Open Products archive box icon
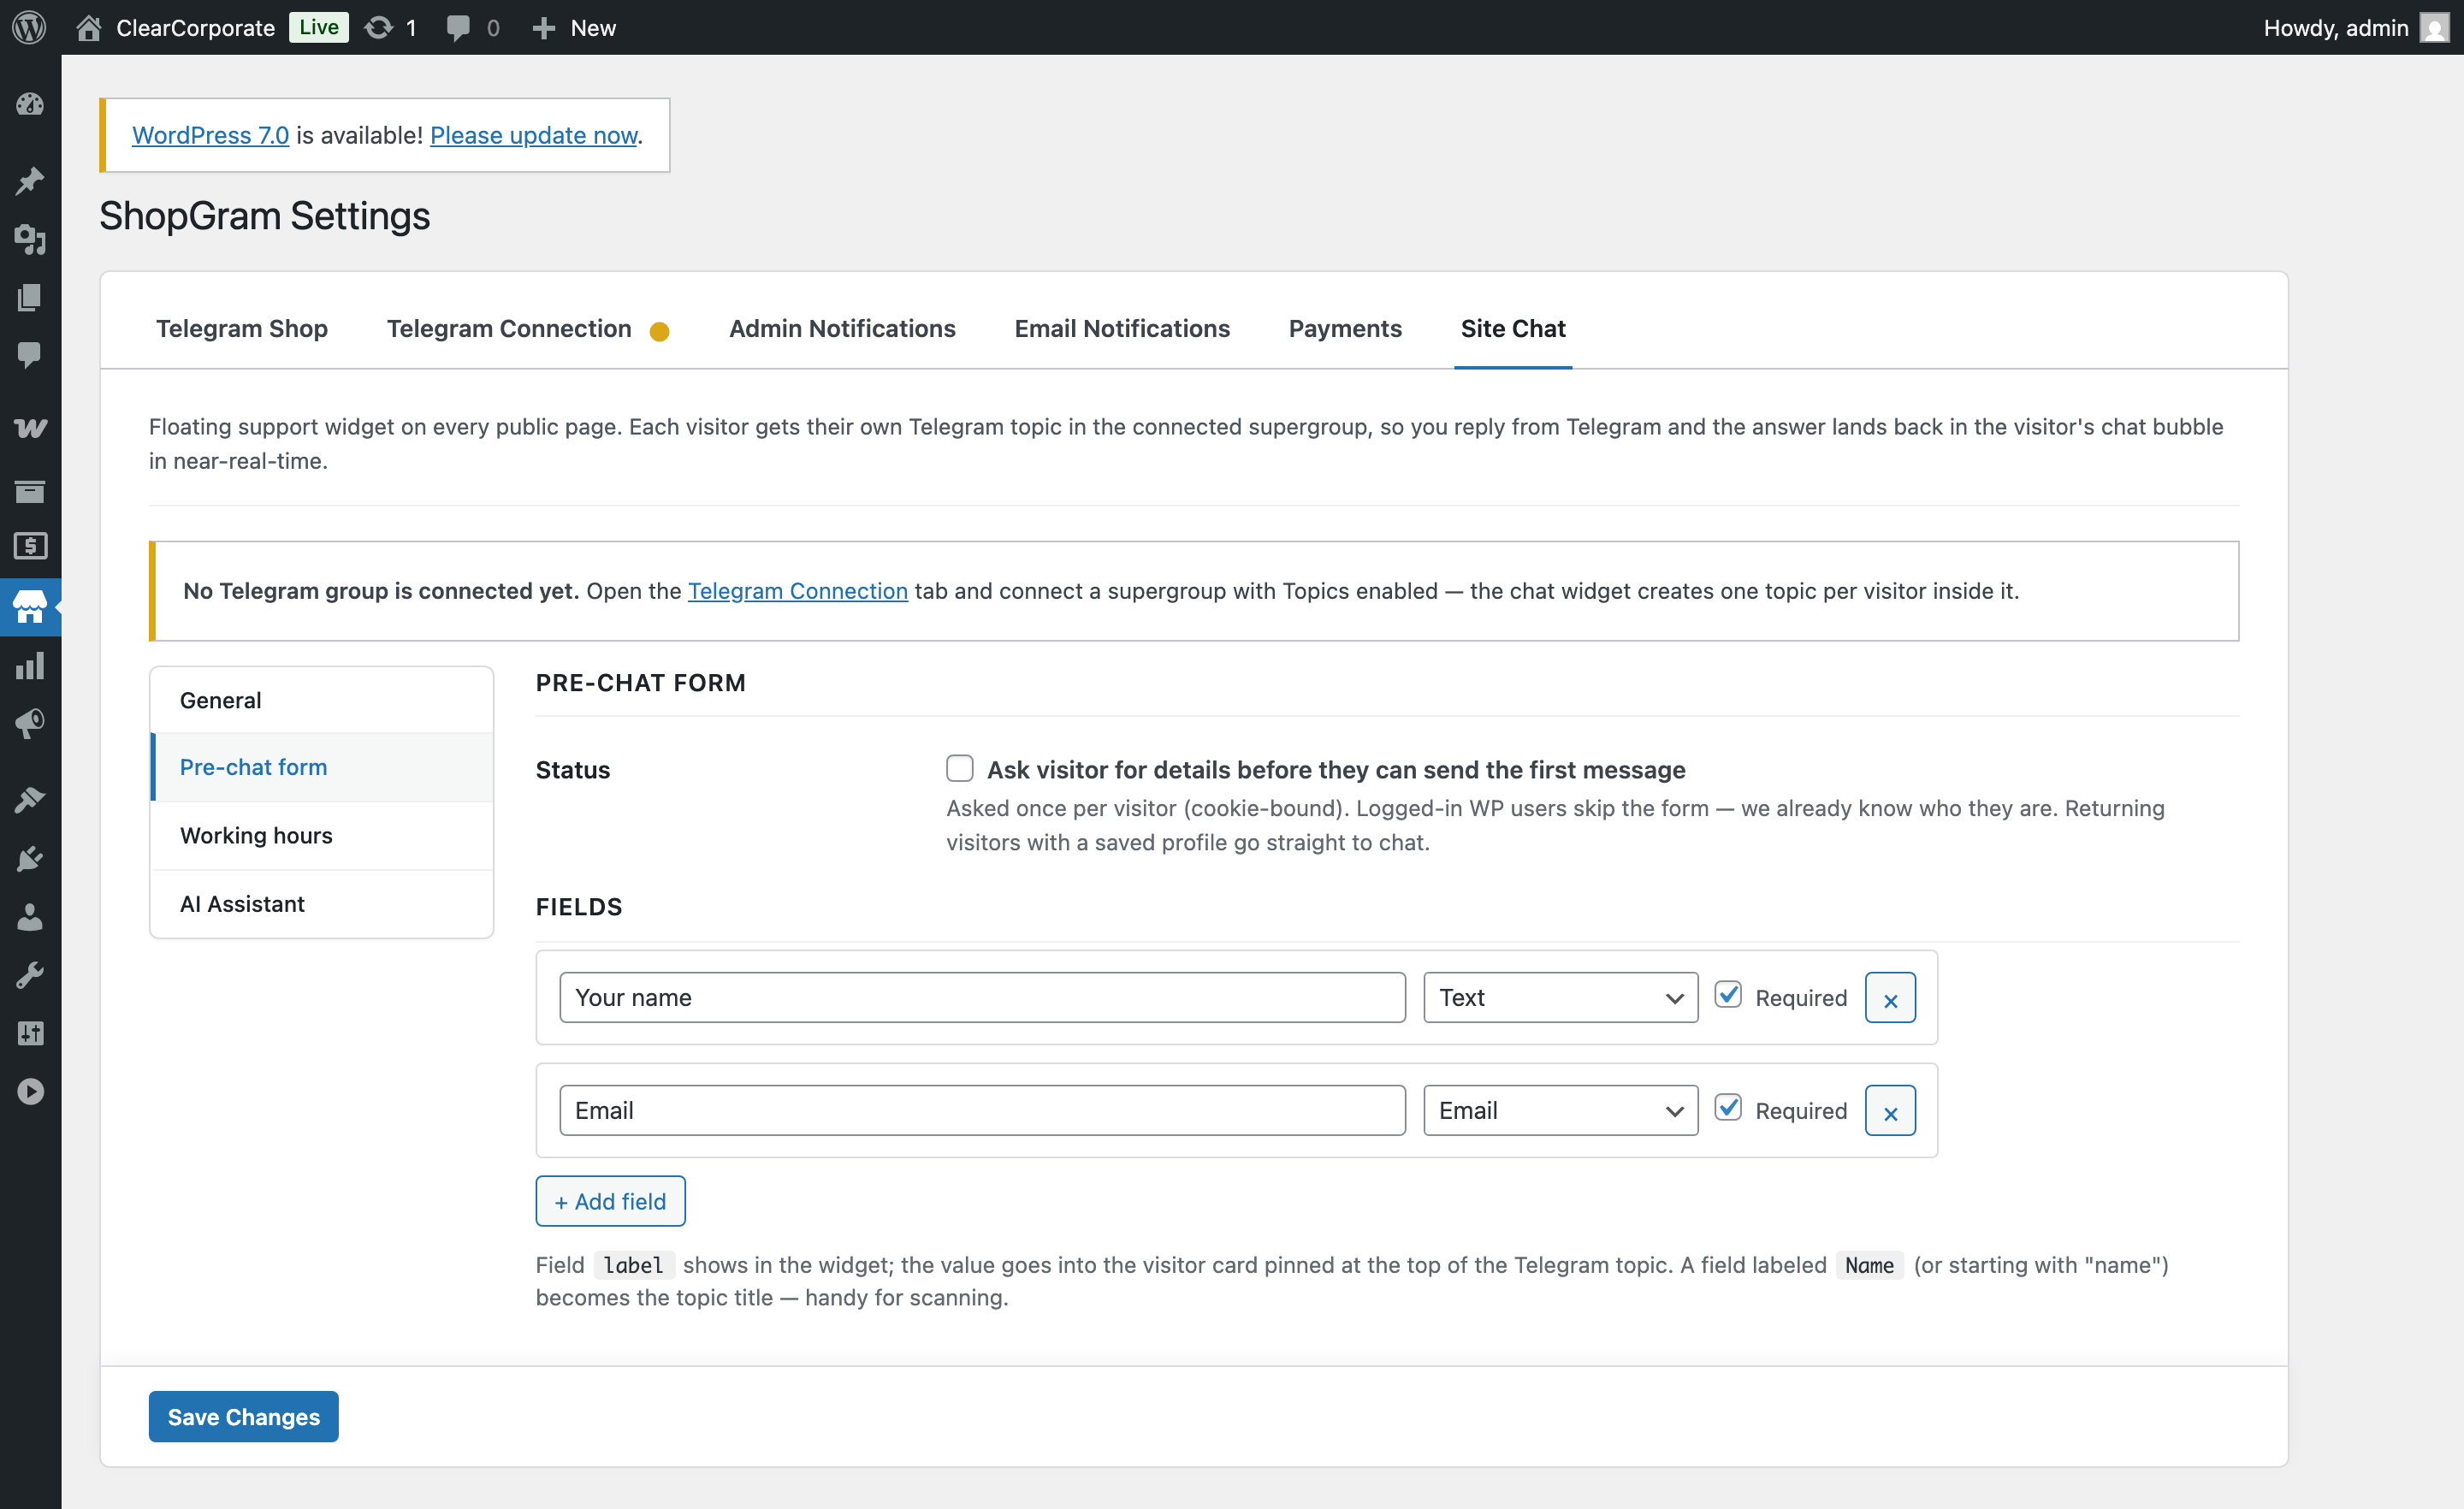The height and width of the screenshot is (1509, 2464). coord(30,490)
